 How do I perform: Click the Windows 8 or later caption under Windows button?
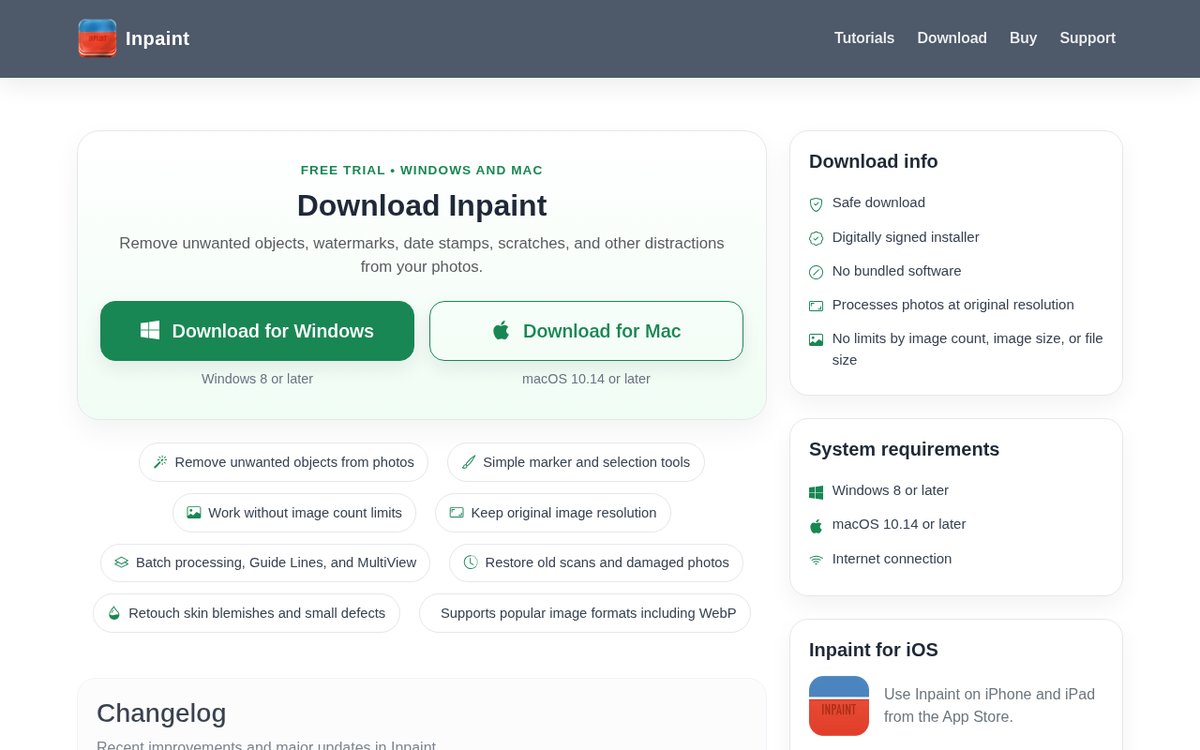[x=257, y=379]
